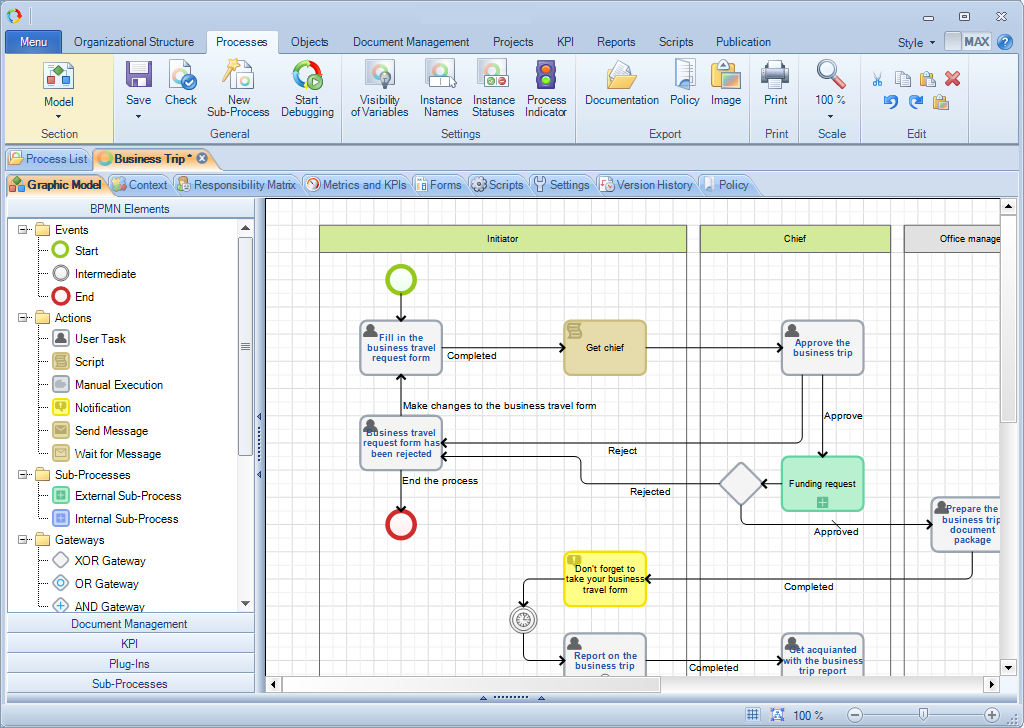Click the Process Indicator traffic light

(x=546, y=74)
